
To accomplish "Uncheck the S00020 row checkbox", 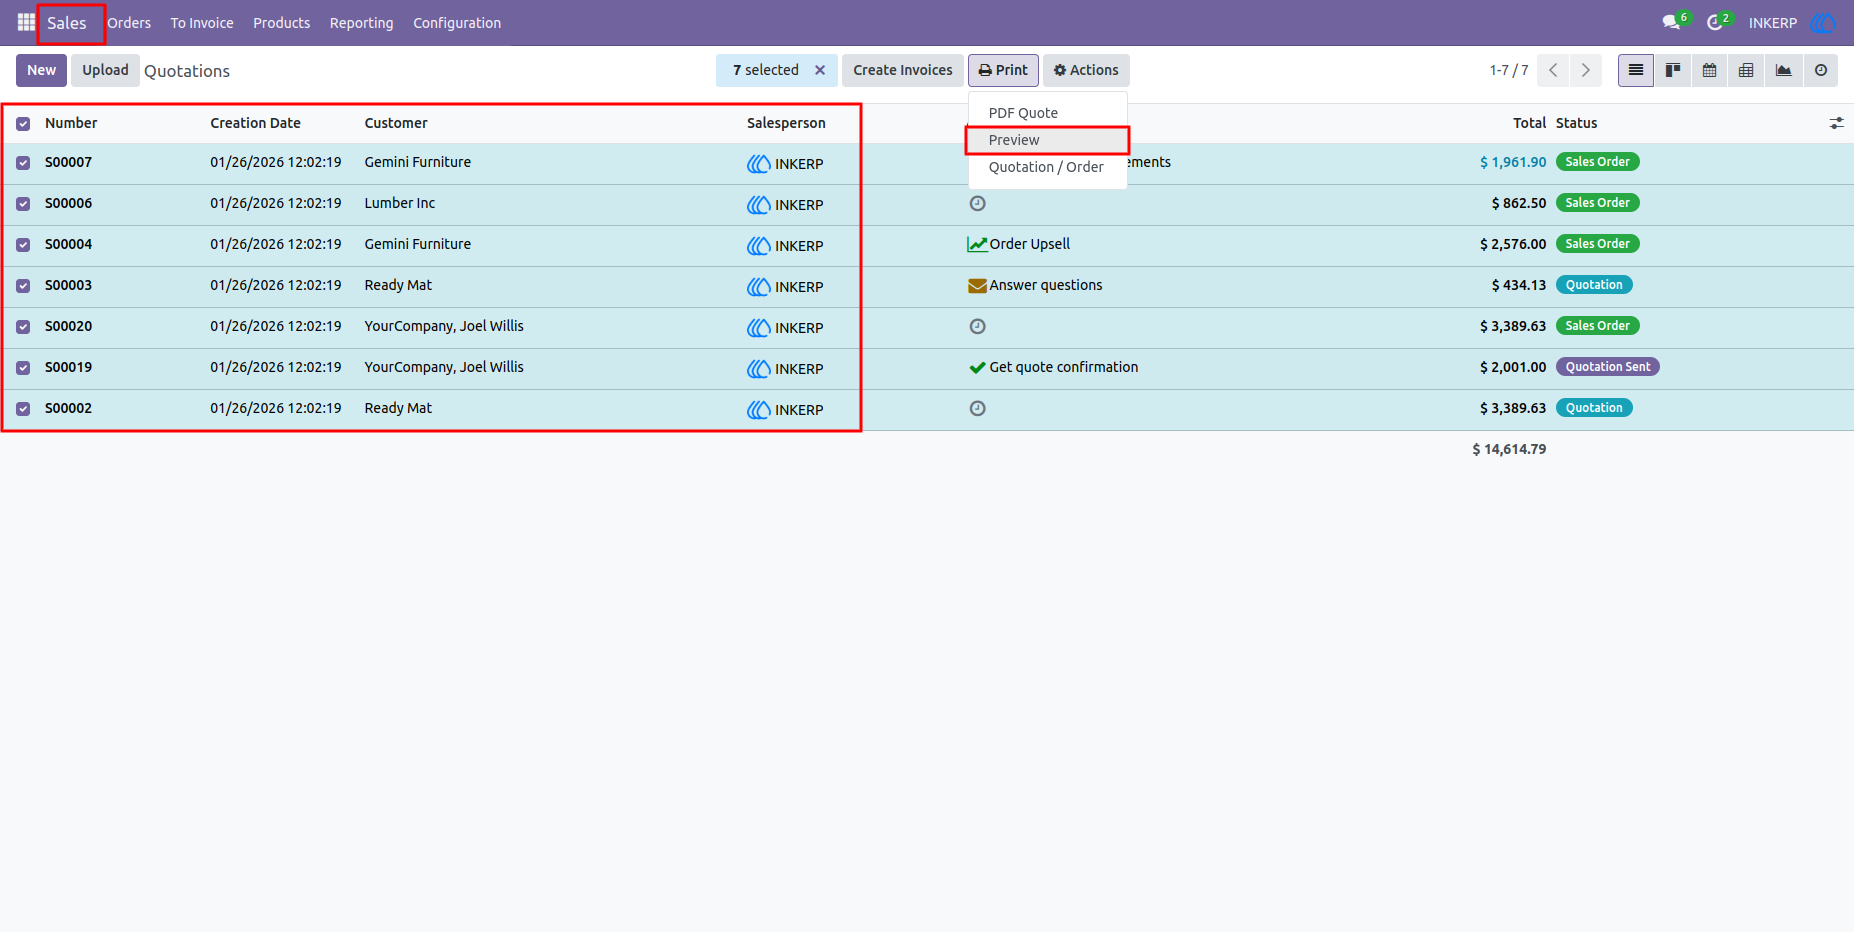I will pyautogui.click(x=23, y=327).
